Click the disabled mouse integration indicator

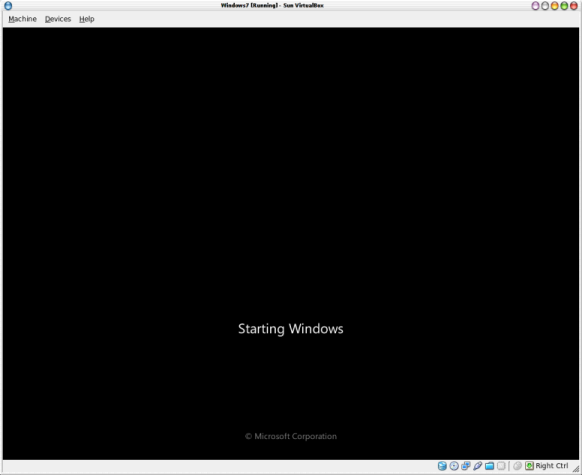pos(517,466)
